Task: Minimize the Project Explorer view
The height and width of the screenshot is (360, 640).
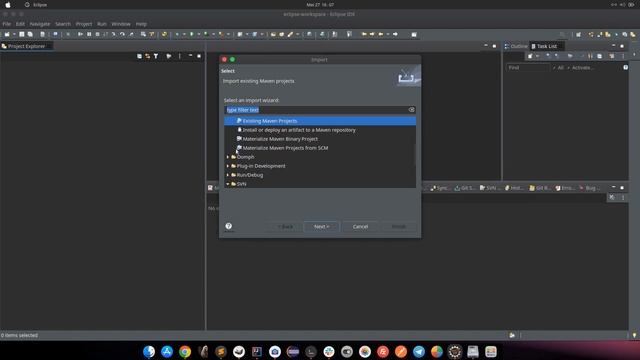Action: point(190,56)
